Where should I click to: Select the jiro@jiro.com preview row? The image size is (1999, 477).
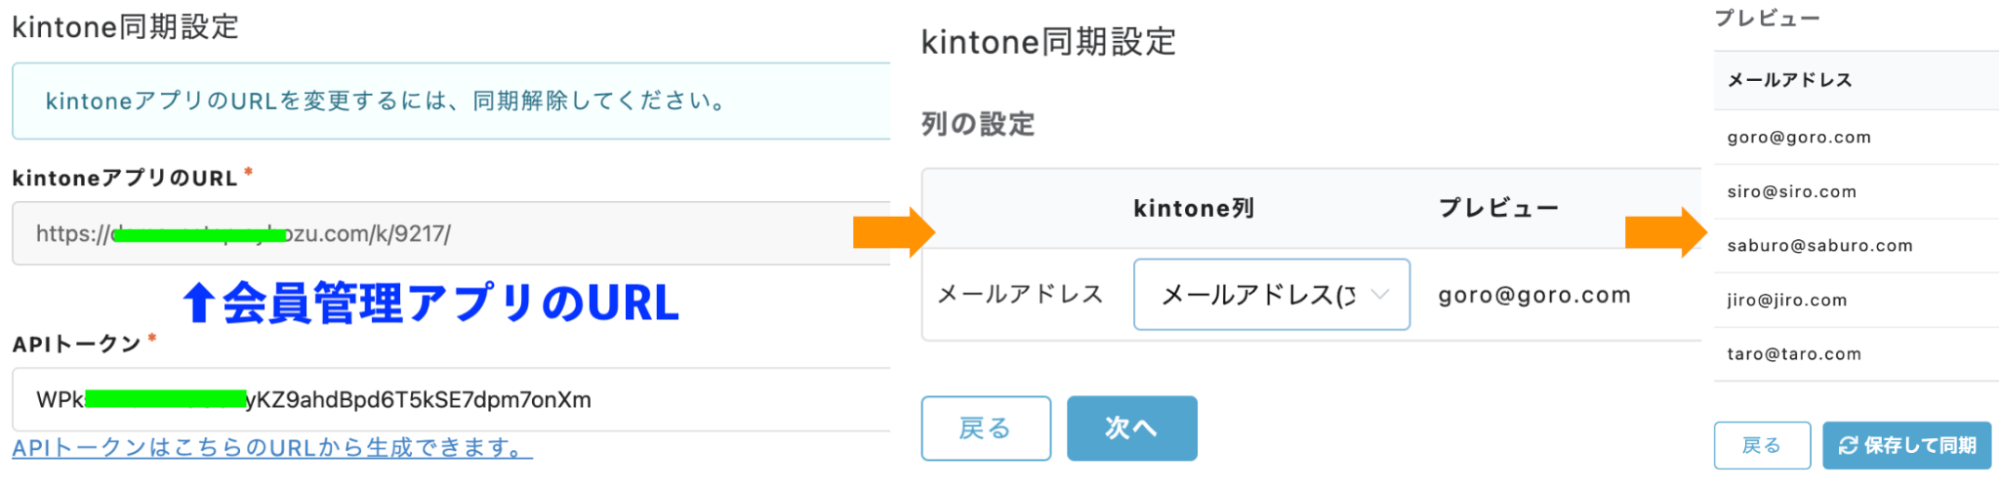pos(1856,300)
